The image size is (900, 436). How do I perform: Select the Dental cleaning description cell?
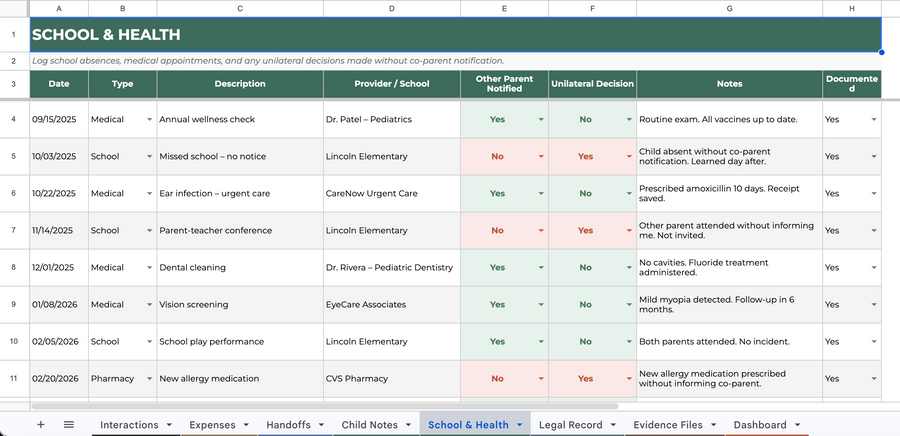(x=240, y=268)
